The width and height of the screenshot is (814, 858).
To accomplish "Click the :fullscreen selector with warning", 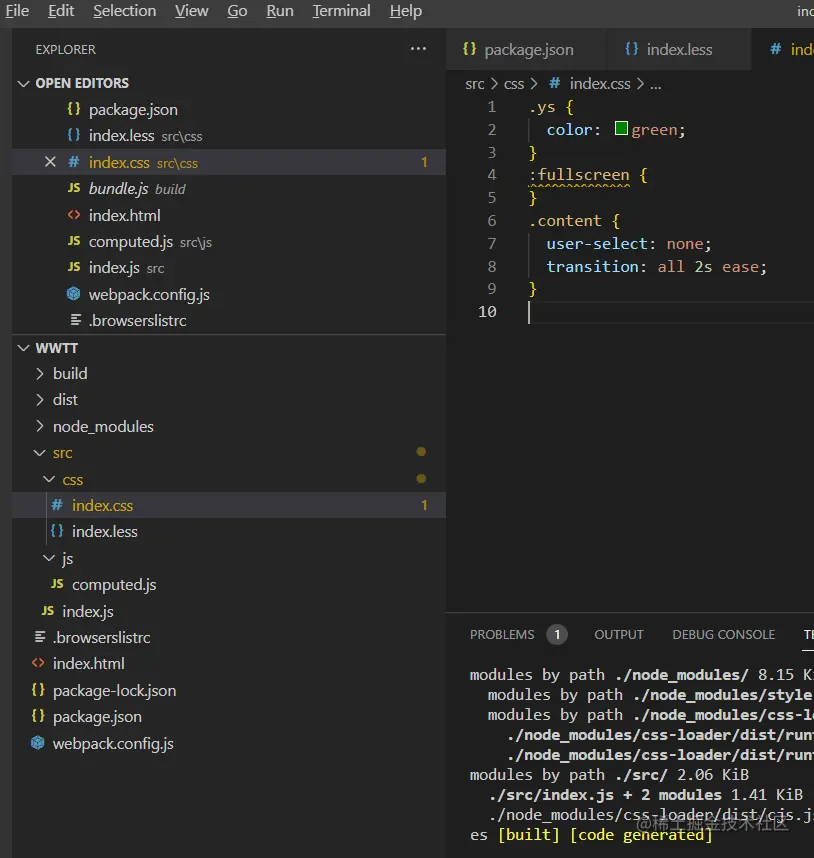I will 579,175.
